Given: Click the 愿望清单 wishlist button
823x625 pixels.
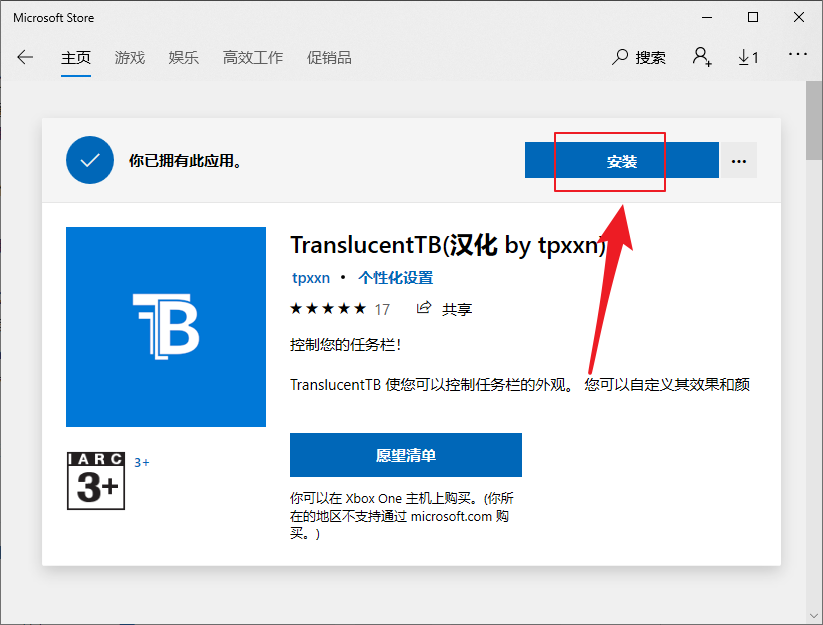Looking at the screenshot, I should pos(406,455).
